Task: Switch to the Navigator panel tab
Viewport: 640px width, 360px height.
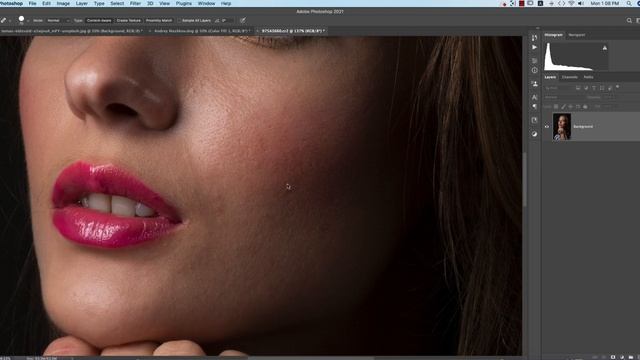Action: (x=577, y=35)
